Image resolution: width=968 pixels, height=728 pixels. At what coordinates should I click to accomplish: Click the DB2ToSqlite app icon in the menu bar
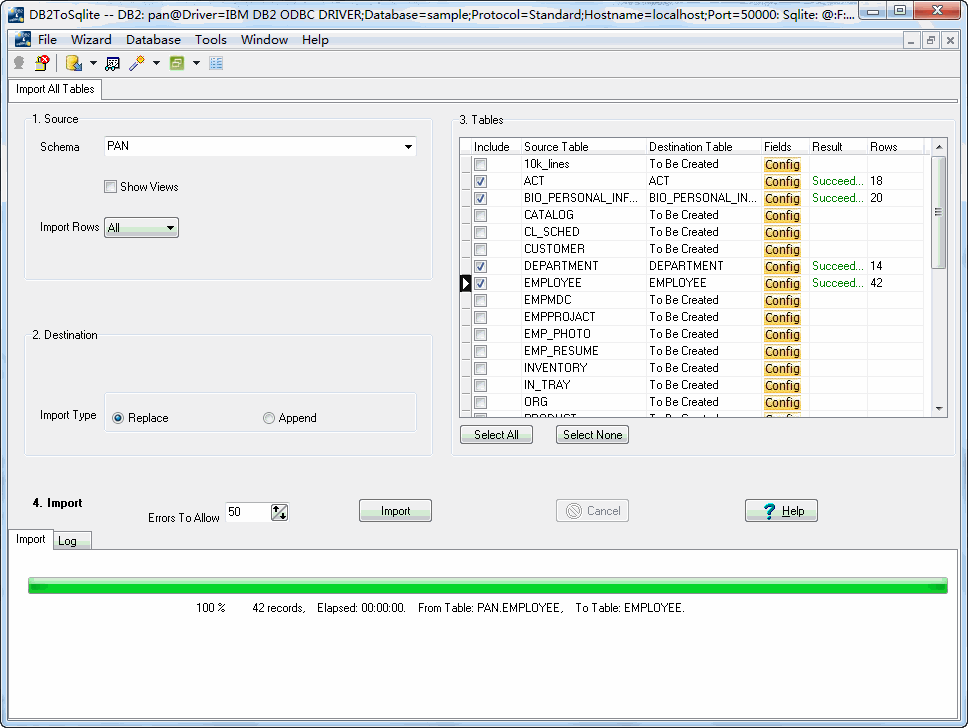coord(23,40)
